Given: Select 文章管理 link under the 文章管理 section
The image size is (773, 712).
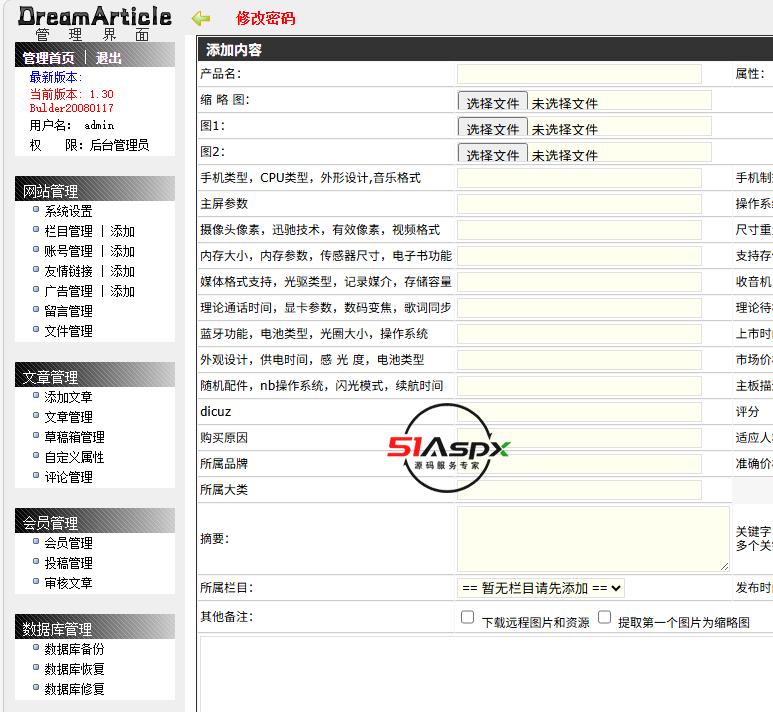Looking at the screenshot, I should (x=69, y=417).
